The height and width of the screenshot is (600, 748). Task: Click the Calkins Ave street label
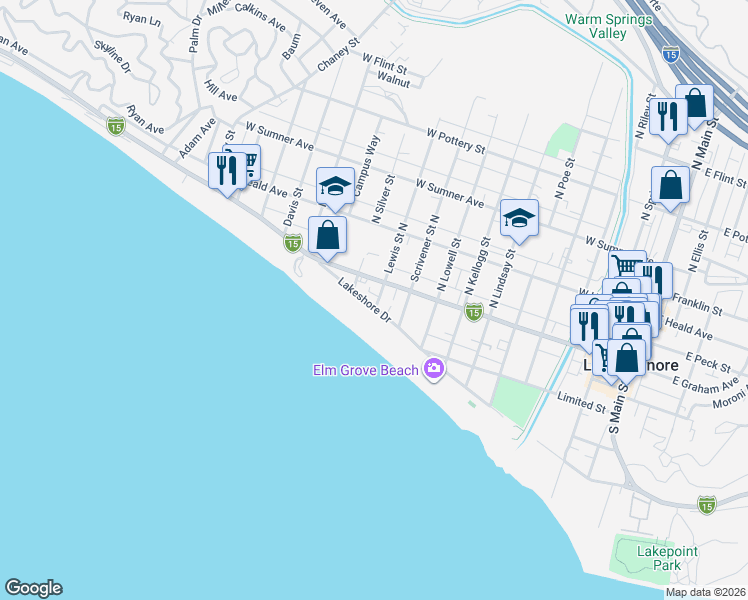pyautogui.click(x=260, y=17)
